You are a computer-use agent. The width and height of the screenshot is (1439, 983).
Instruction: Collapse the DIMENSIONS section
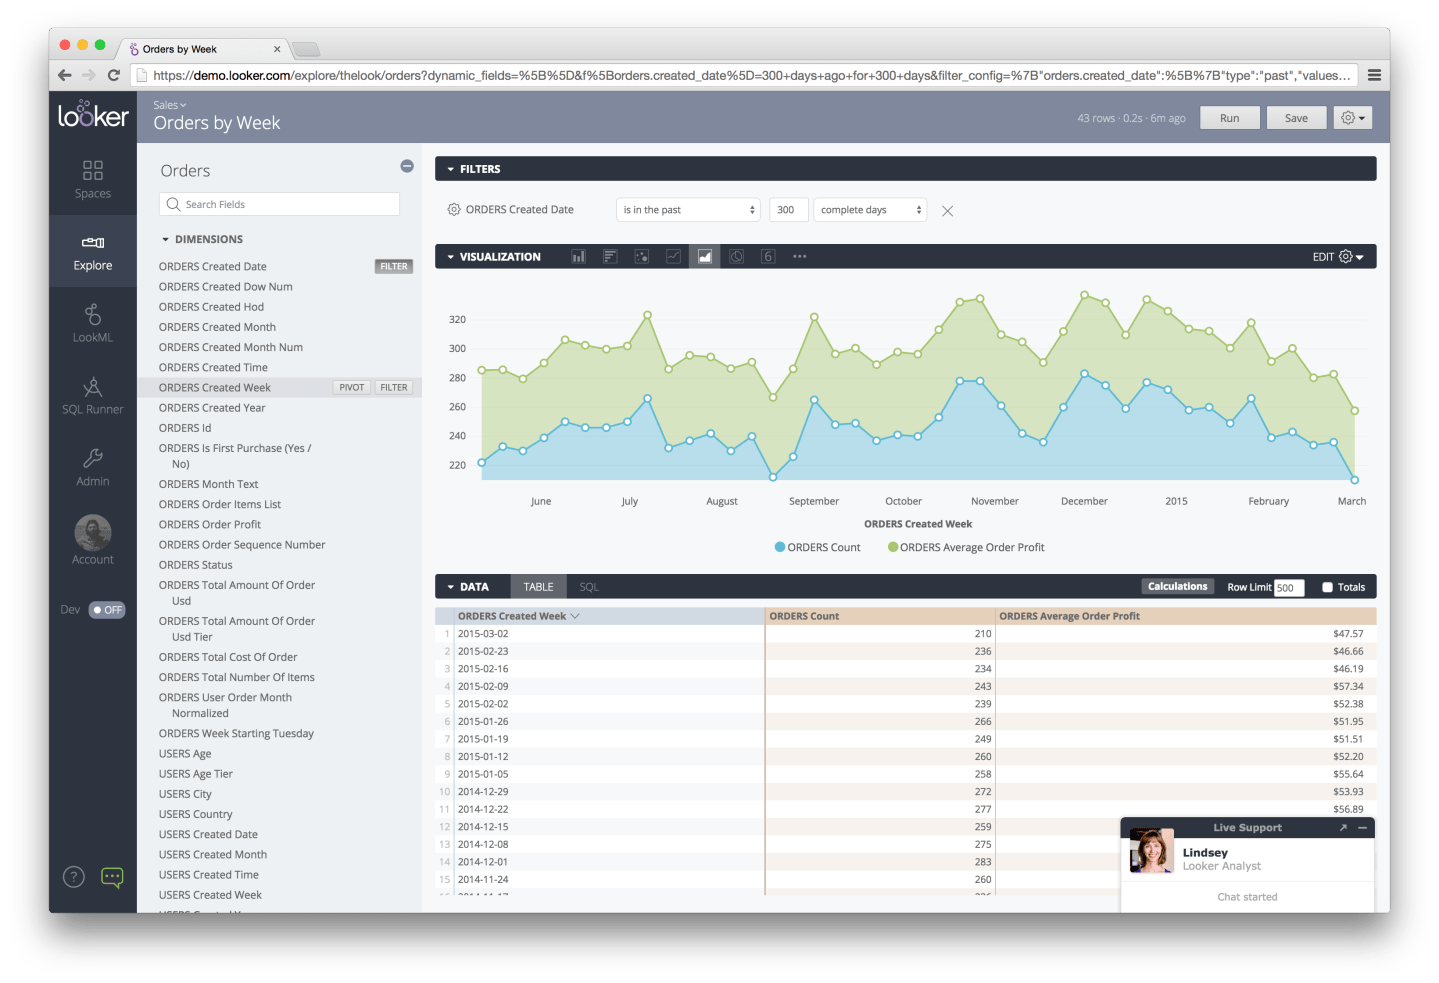[x=166, y=240]
